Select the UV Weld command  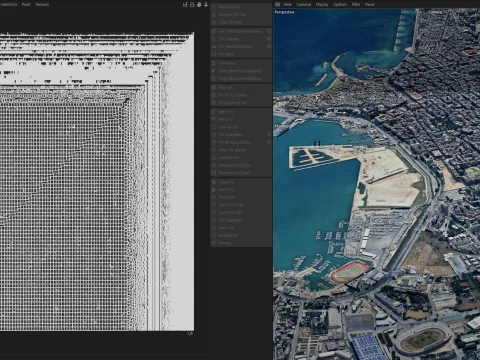click(x=241, y=54)
